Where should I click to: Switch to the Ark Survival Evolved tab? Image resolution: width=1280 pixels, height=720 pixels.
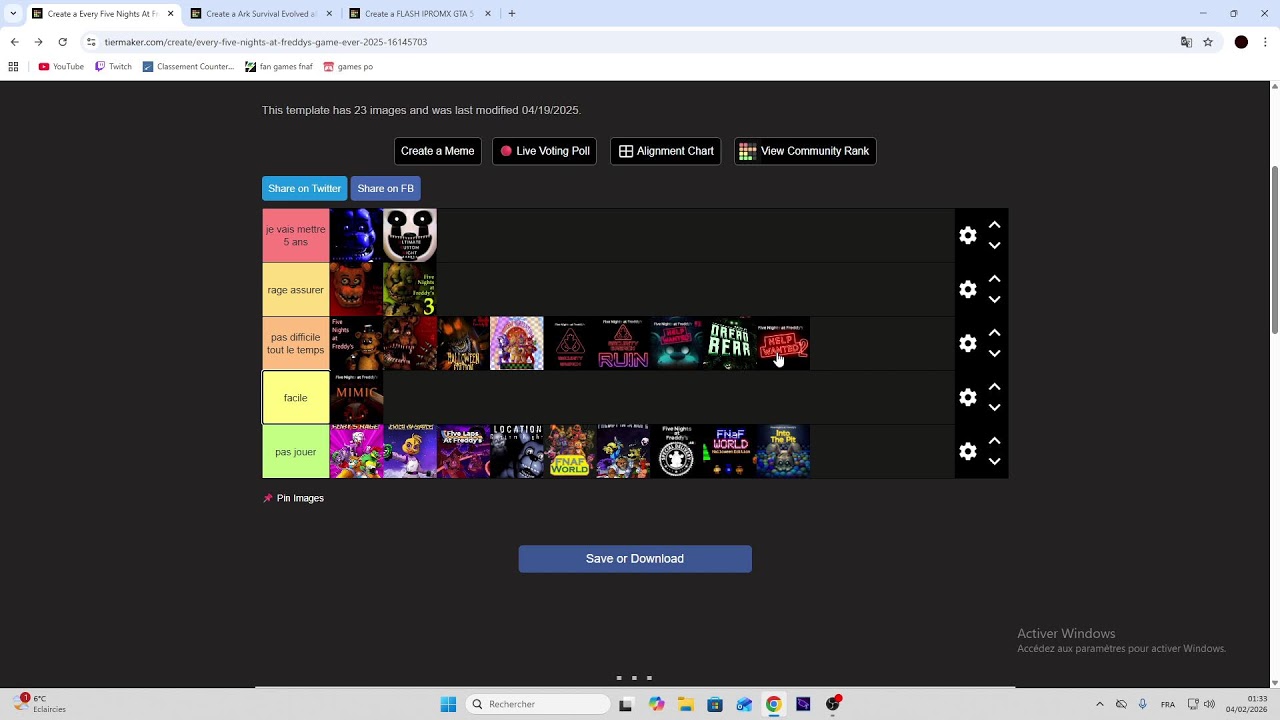(261, 14)
